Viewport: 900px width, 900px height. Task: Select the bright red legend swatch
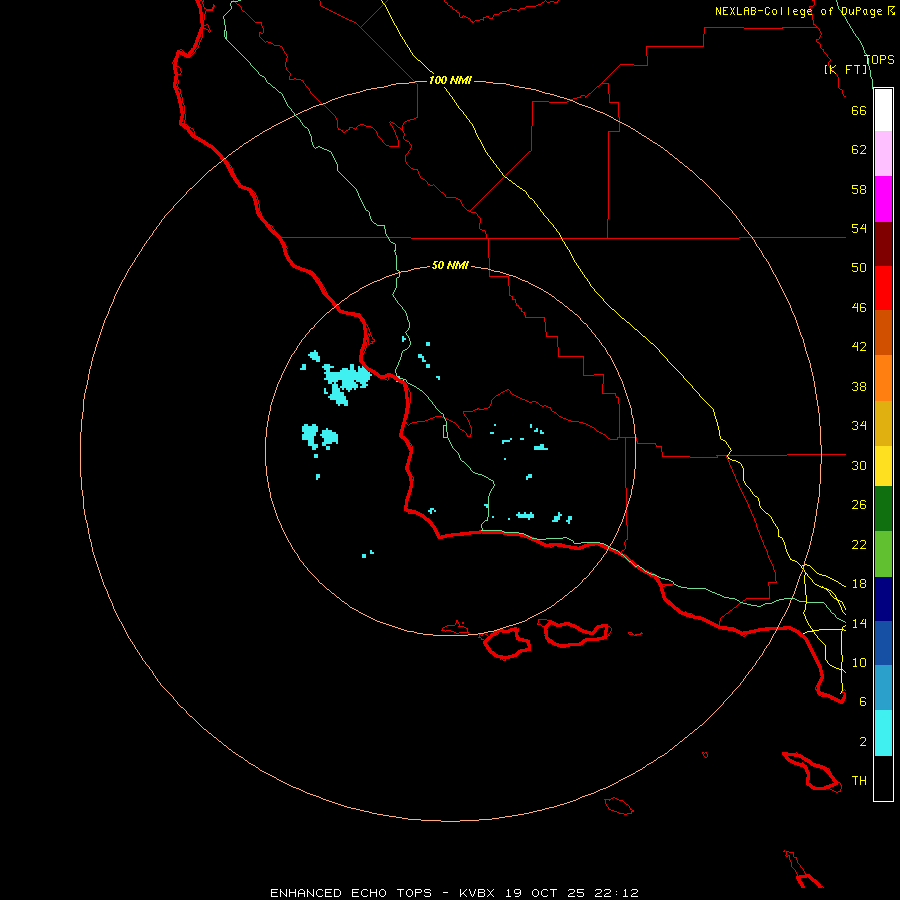[x=883, y=288]
